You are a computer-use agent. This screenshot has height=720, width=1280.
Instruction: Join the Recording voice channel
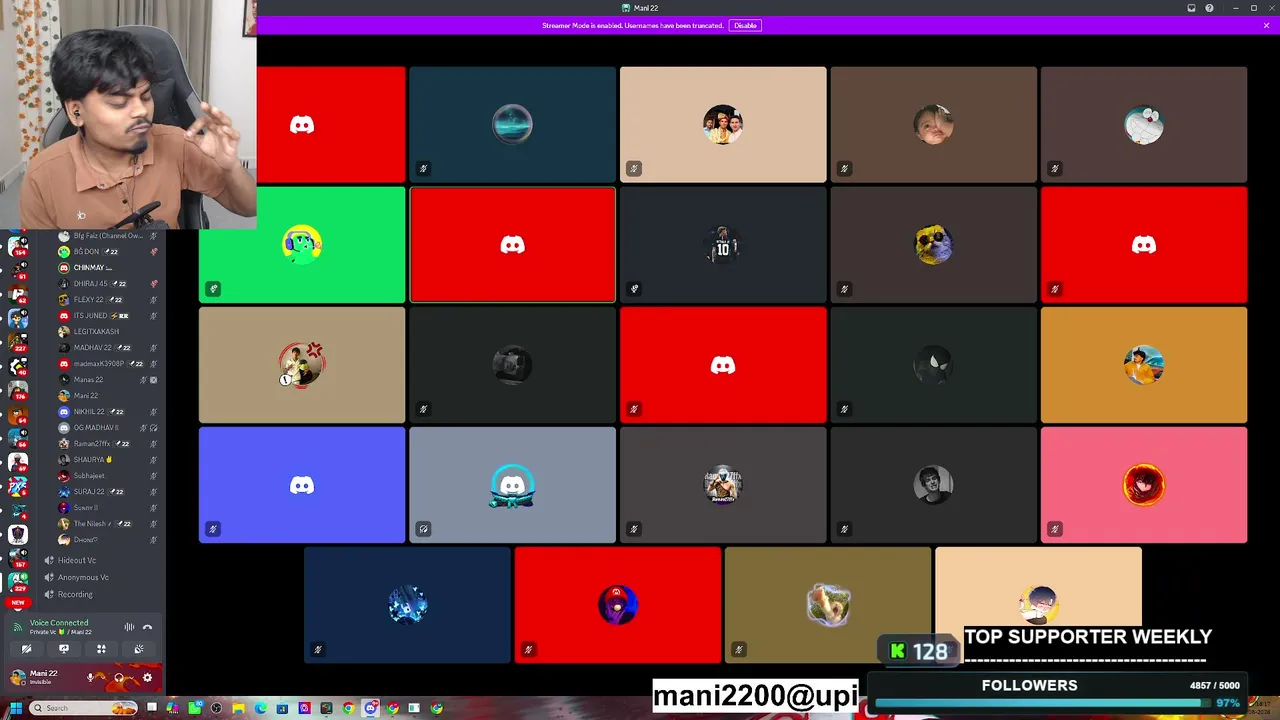pos(75,594)
